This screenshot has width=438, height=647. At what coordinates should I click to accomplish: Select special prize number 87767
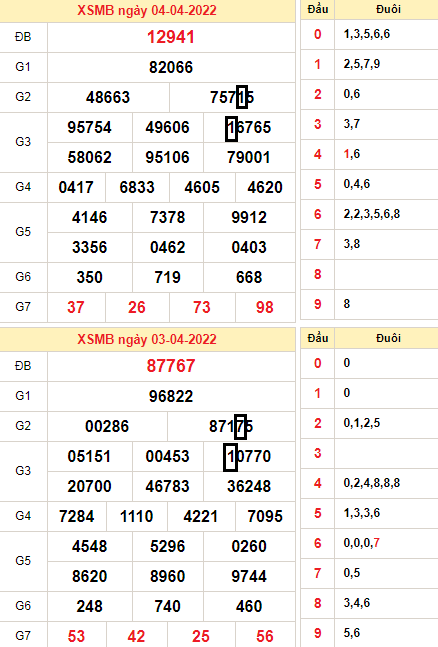pyautogui.click(x=171, y=366)
